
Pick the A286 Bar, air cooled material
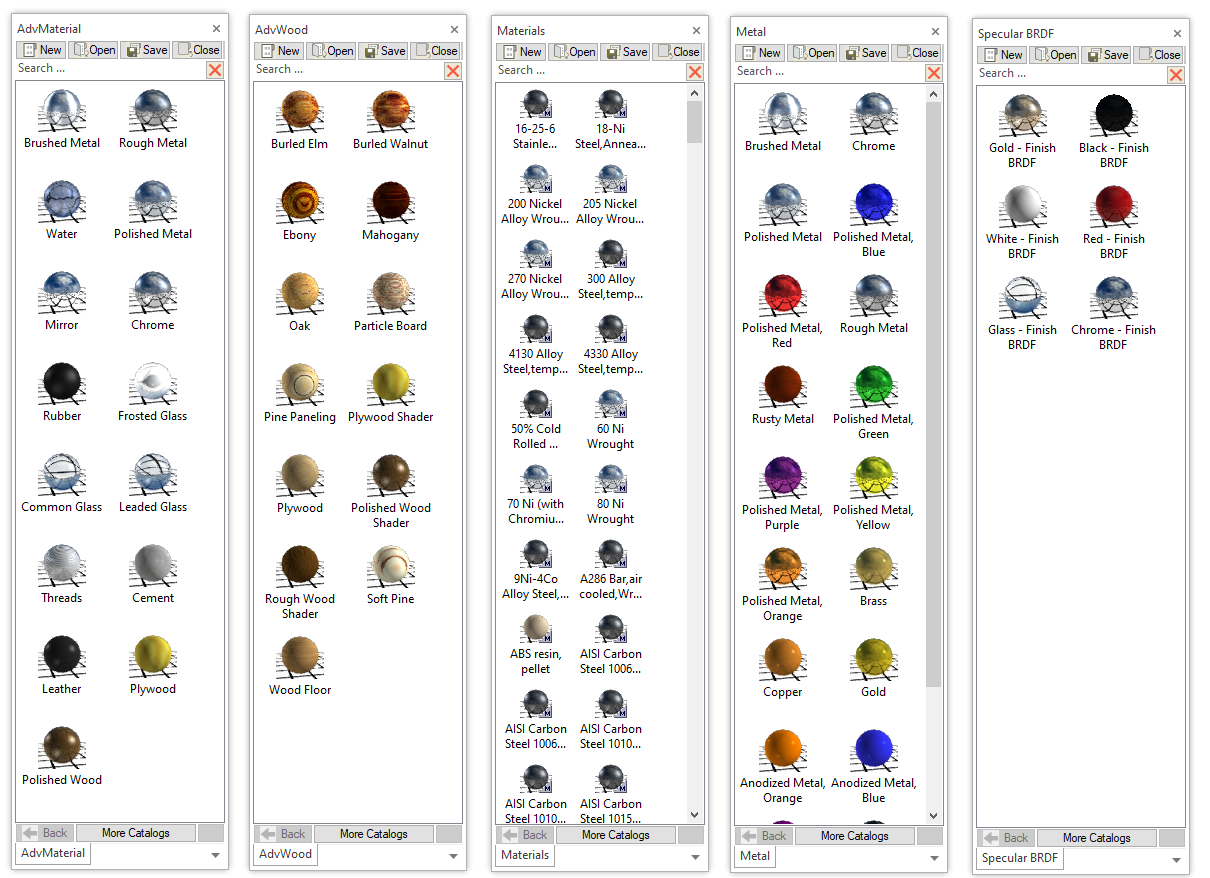pos(611,569)
